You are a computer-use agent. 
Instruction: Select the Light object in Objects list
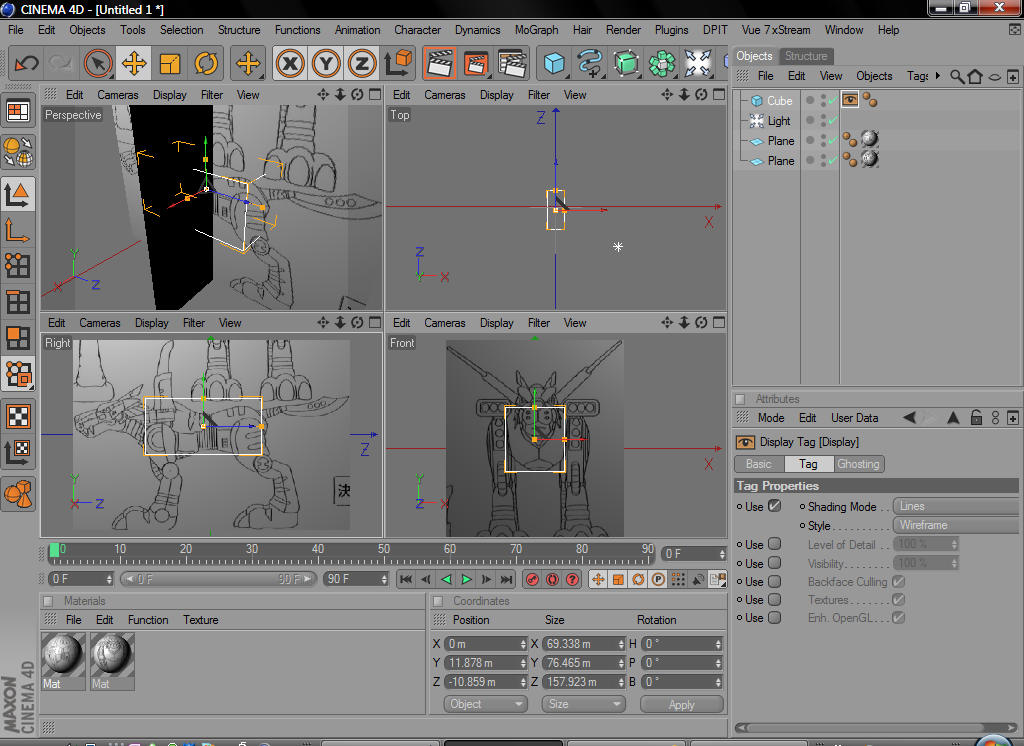point(778,121)
